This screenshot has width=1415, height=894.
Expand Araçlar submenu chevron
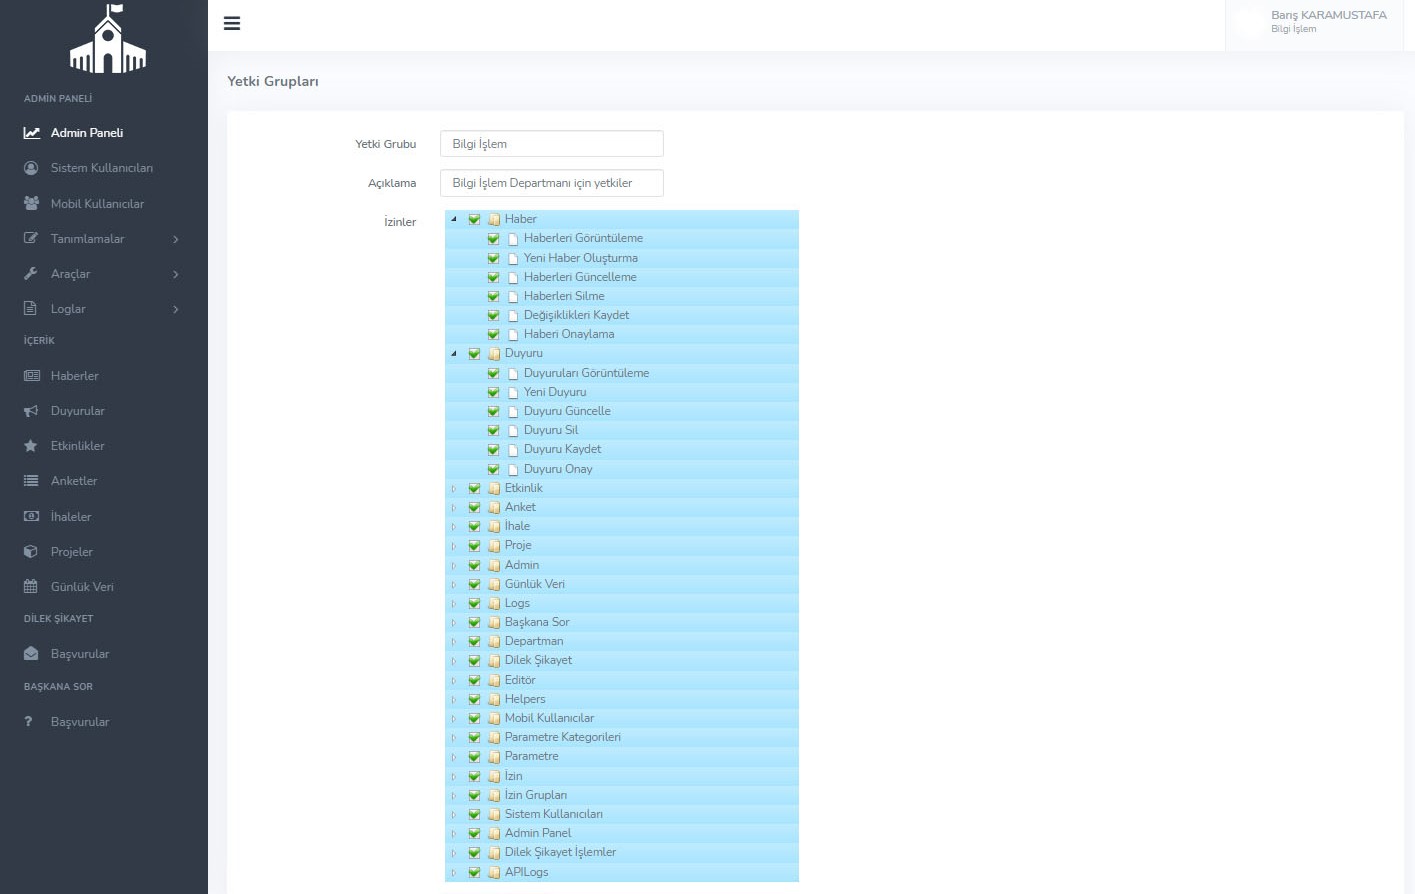click(176, 274)
